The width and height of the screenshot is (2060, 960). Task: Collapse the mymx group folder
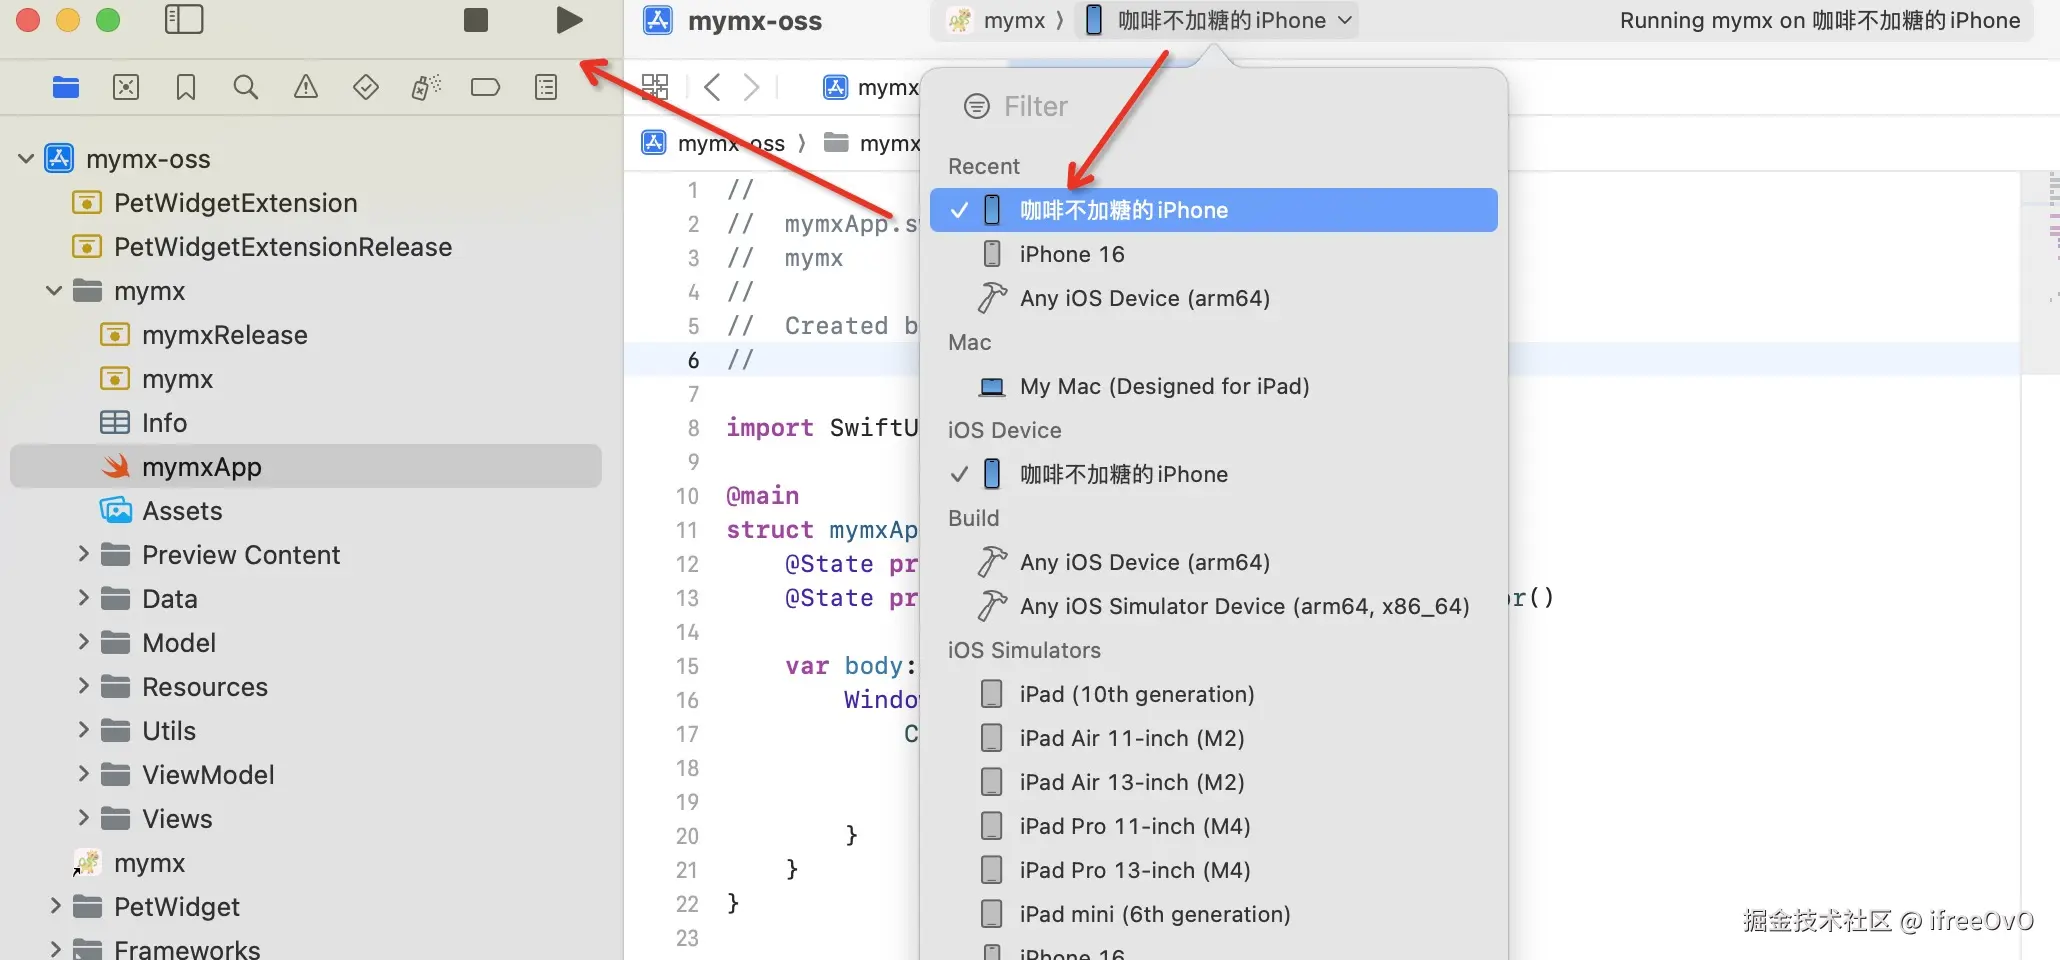point(54,291)
